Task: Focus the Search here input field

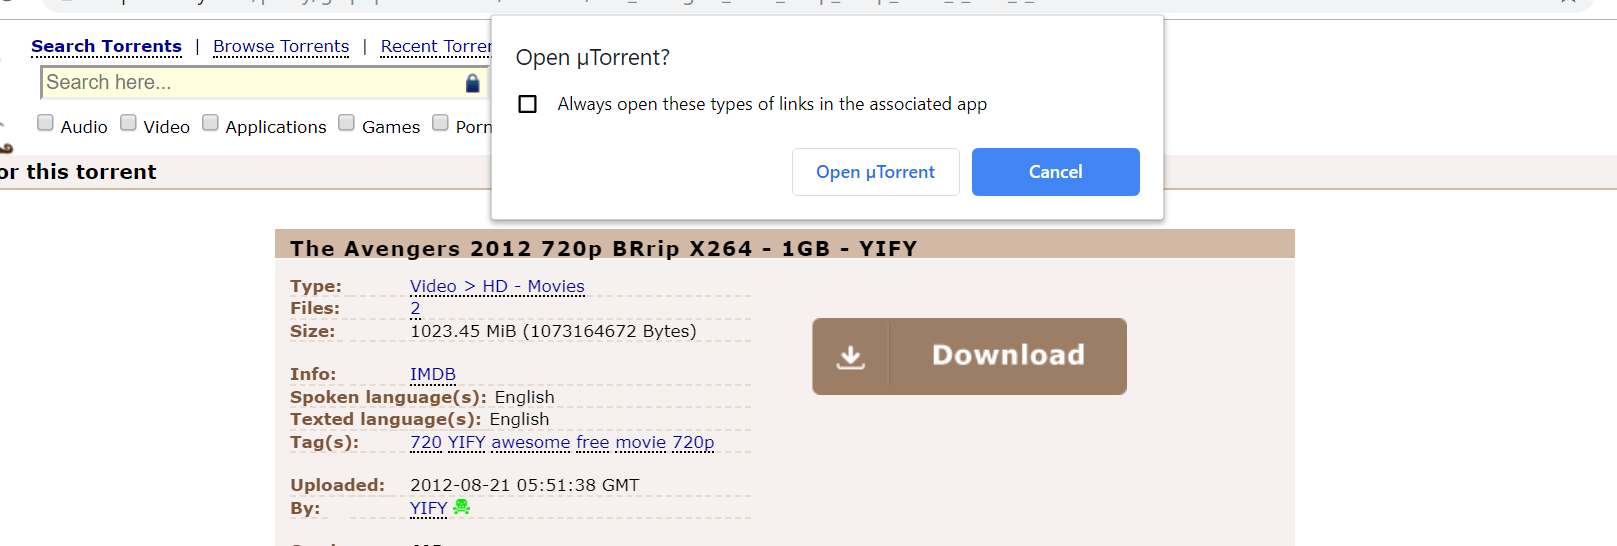Action: click(x=263, y=83)
